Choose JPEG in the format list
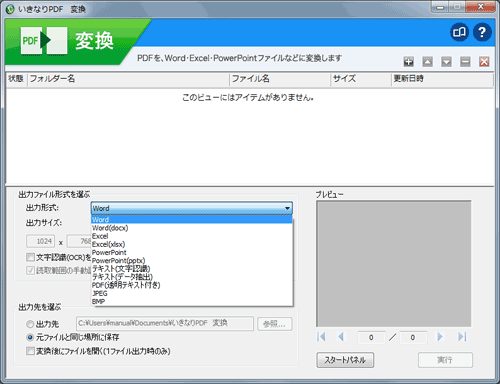The width and height of the screenshot is (500, 384). pyautogui.click(x=192, y=293)
